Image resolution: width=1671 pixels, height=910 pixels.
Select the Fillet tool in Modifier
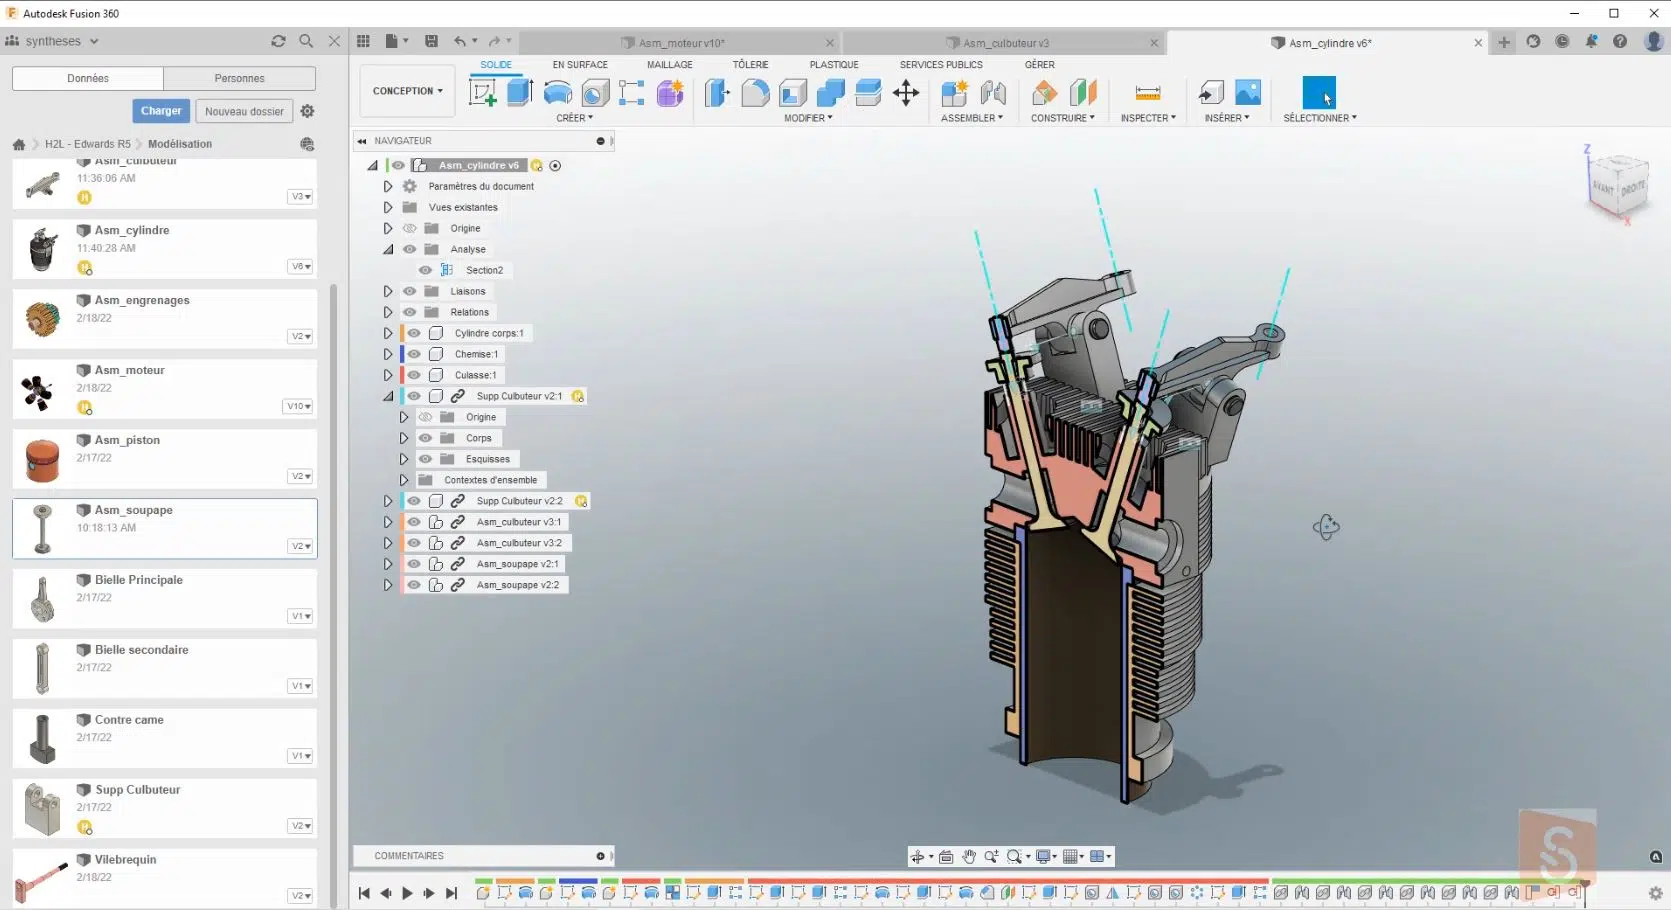[x=755, y=93]
